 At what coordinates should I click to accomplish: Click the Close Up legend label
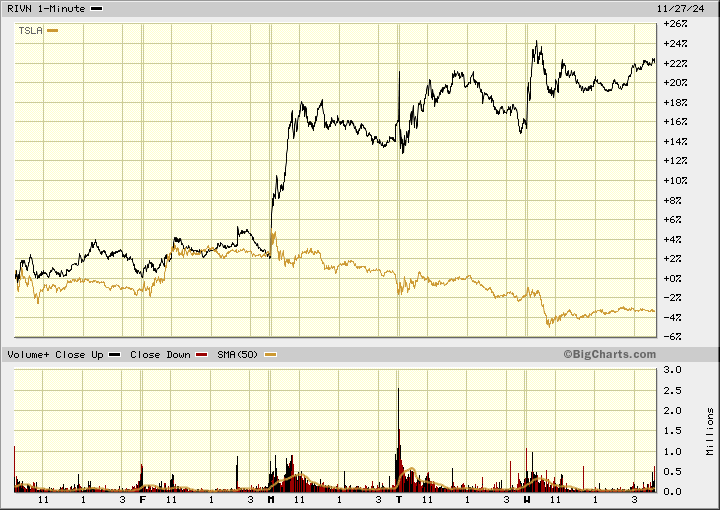tap(79, 355)
